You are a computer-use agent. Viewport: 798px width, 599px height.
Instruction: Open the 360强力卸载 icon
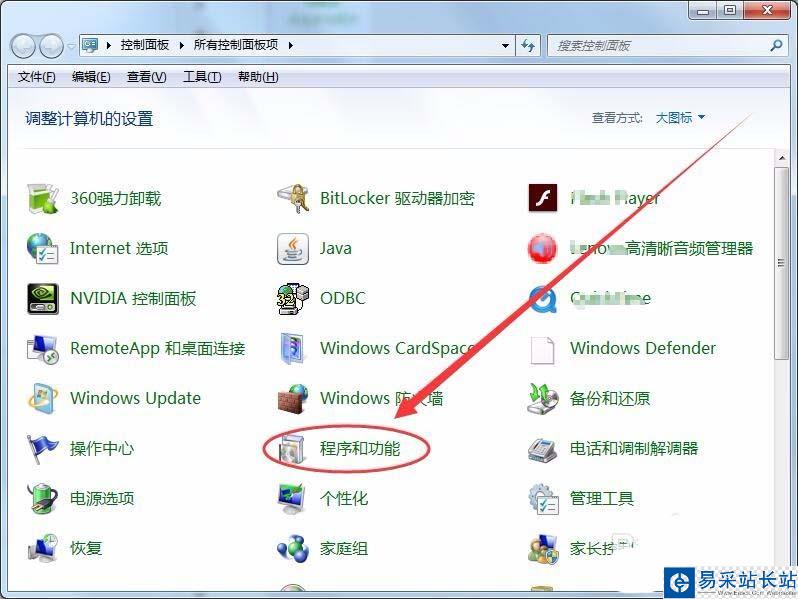click(43, 198)
